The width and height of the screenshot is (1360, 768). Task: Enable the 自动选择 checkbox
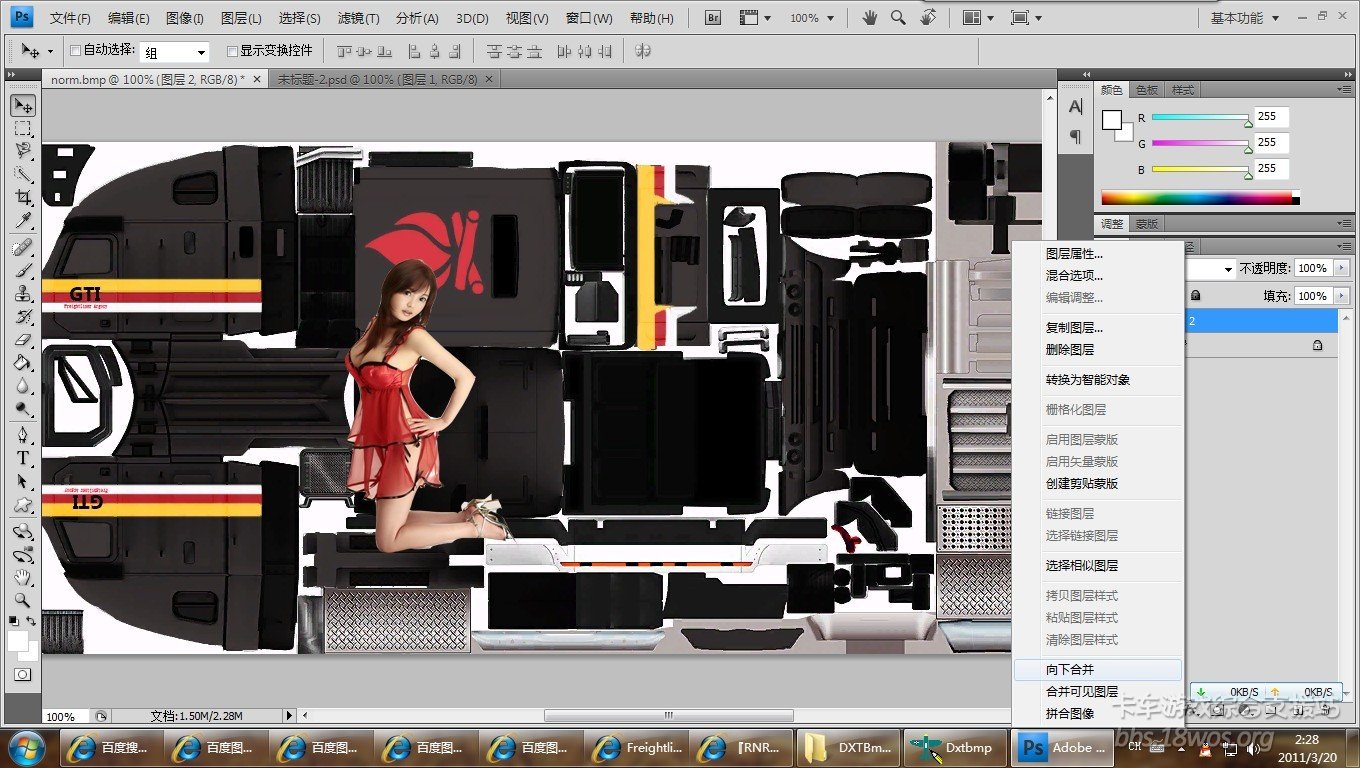pos(75,51)
